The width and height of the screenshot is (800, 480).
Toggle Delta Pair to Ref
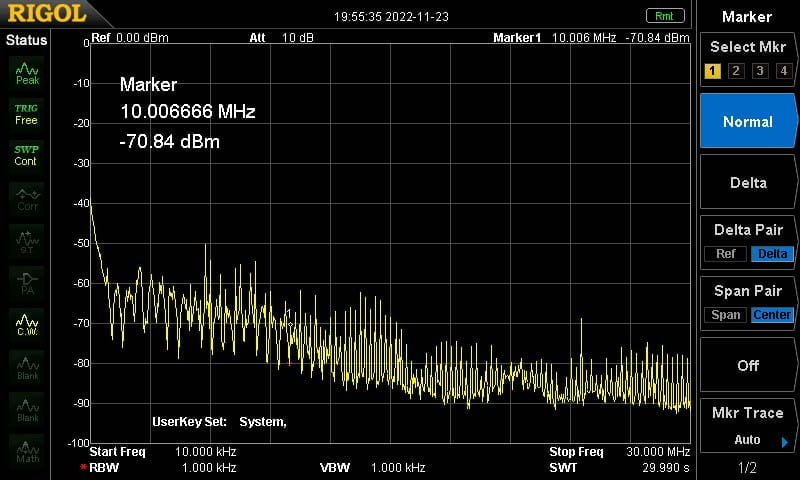coord(725,254)
